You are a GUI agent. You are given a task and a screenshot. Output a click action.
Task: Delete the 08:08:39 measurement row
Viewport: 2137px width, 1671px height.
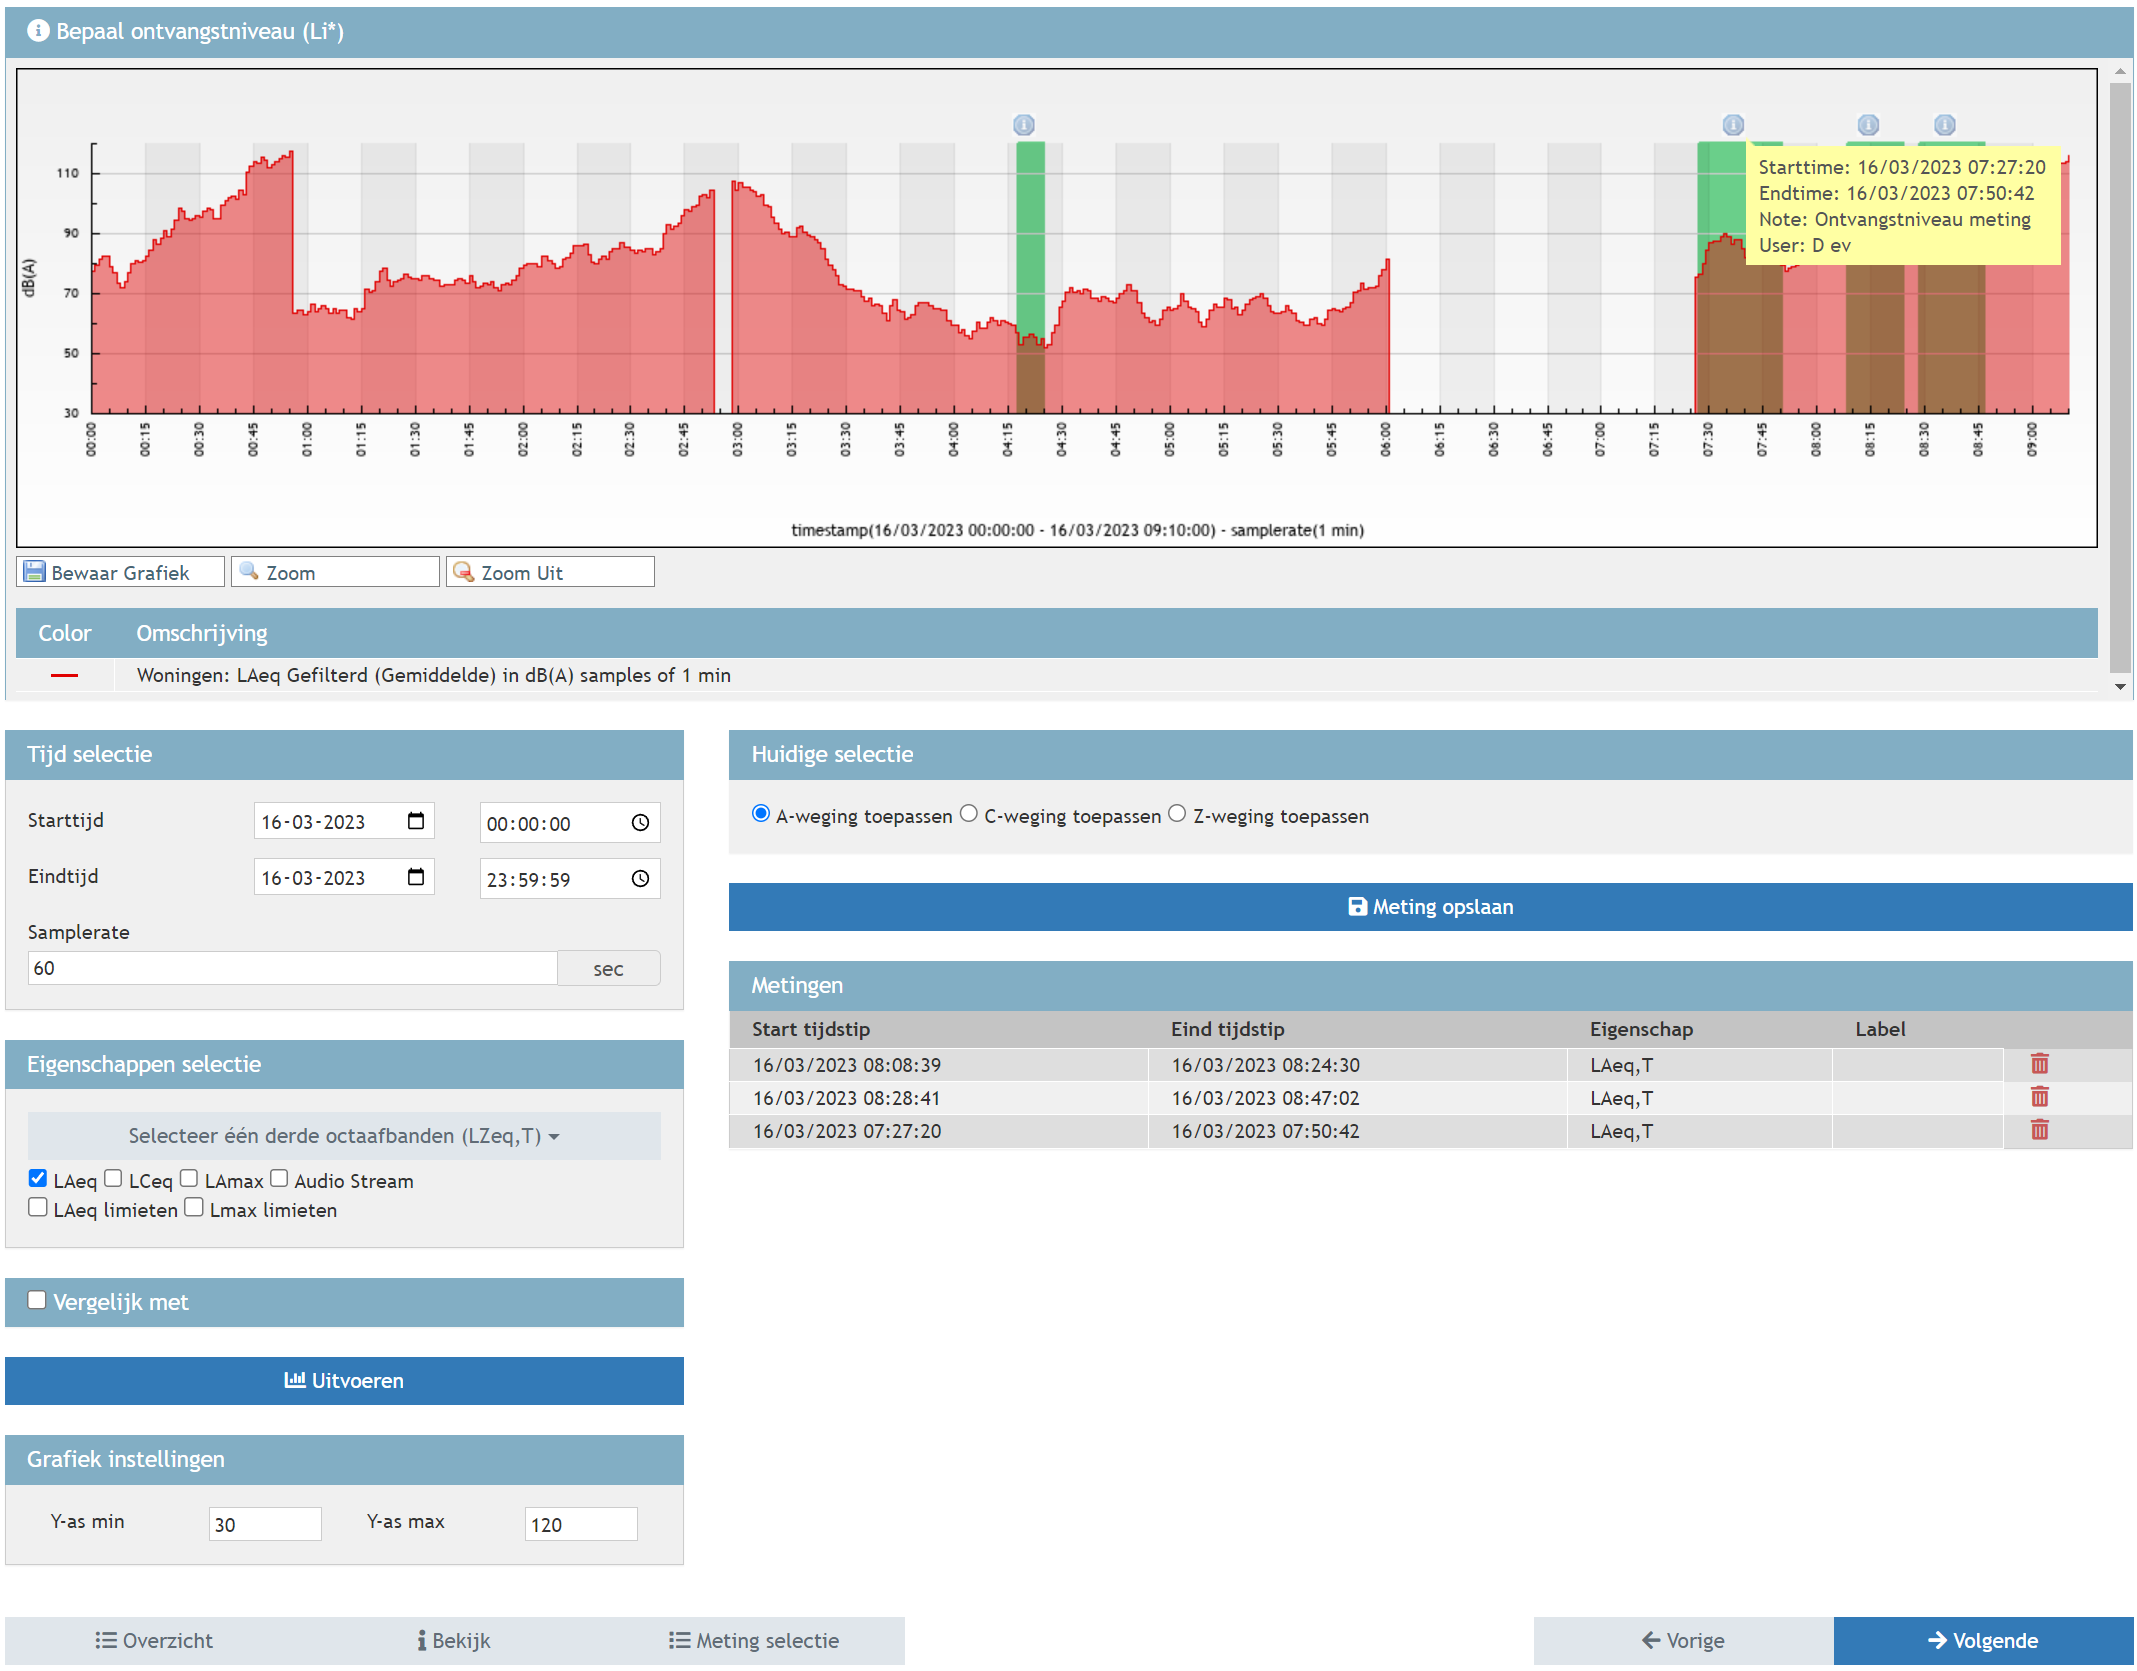click(2039, 1064)
